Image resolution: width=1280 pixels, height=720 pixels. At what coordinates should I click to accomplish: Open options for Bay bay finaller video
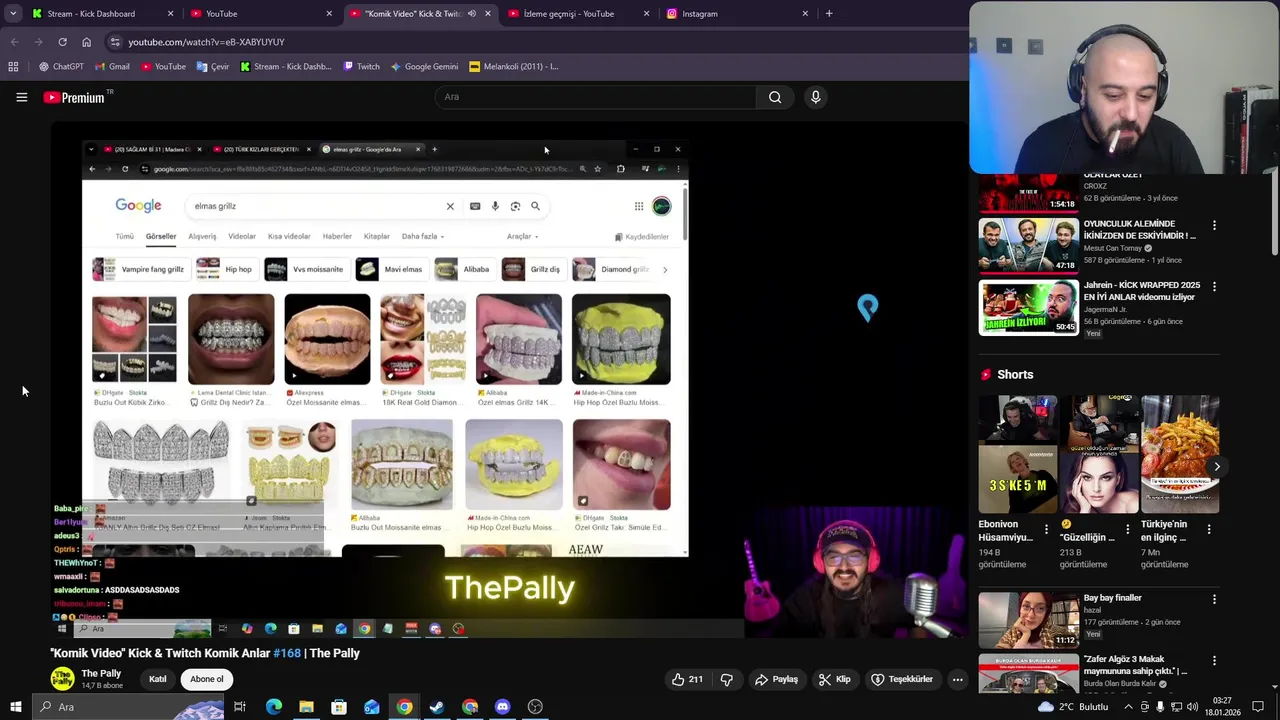point(1214,599)
